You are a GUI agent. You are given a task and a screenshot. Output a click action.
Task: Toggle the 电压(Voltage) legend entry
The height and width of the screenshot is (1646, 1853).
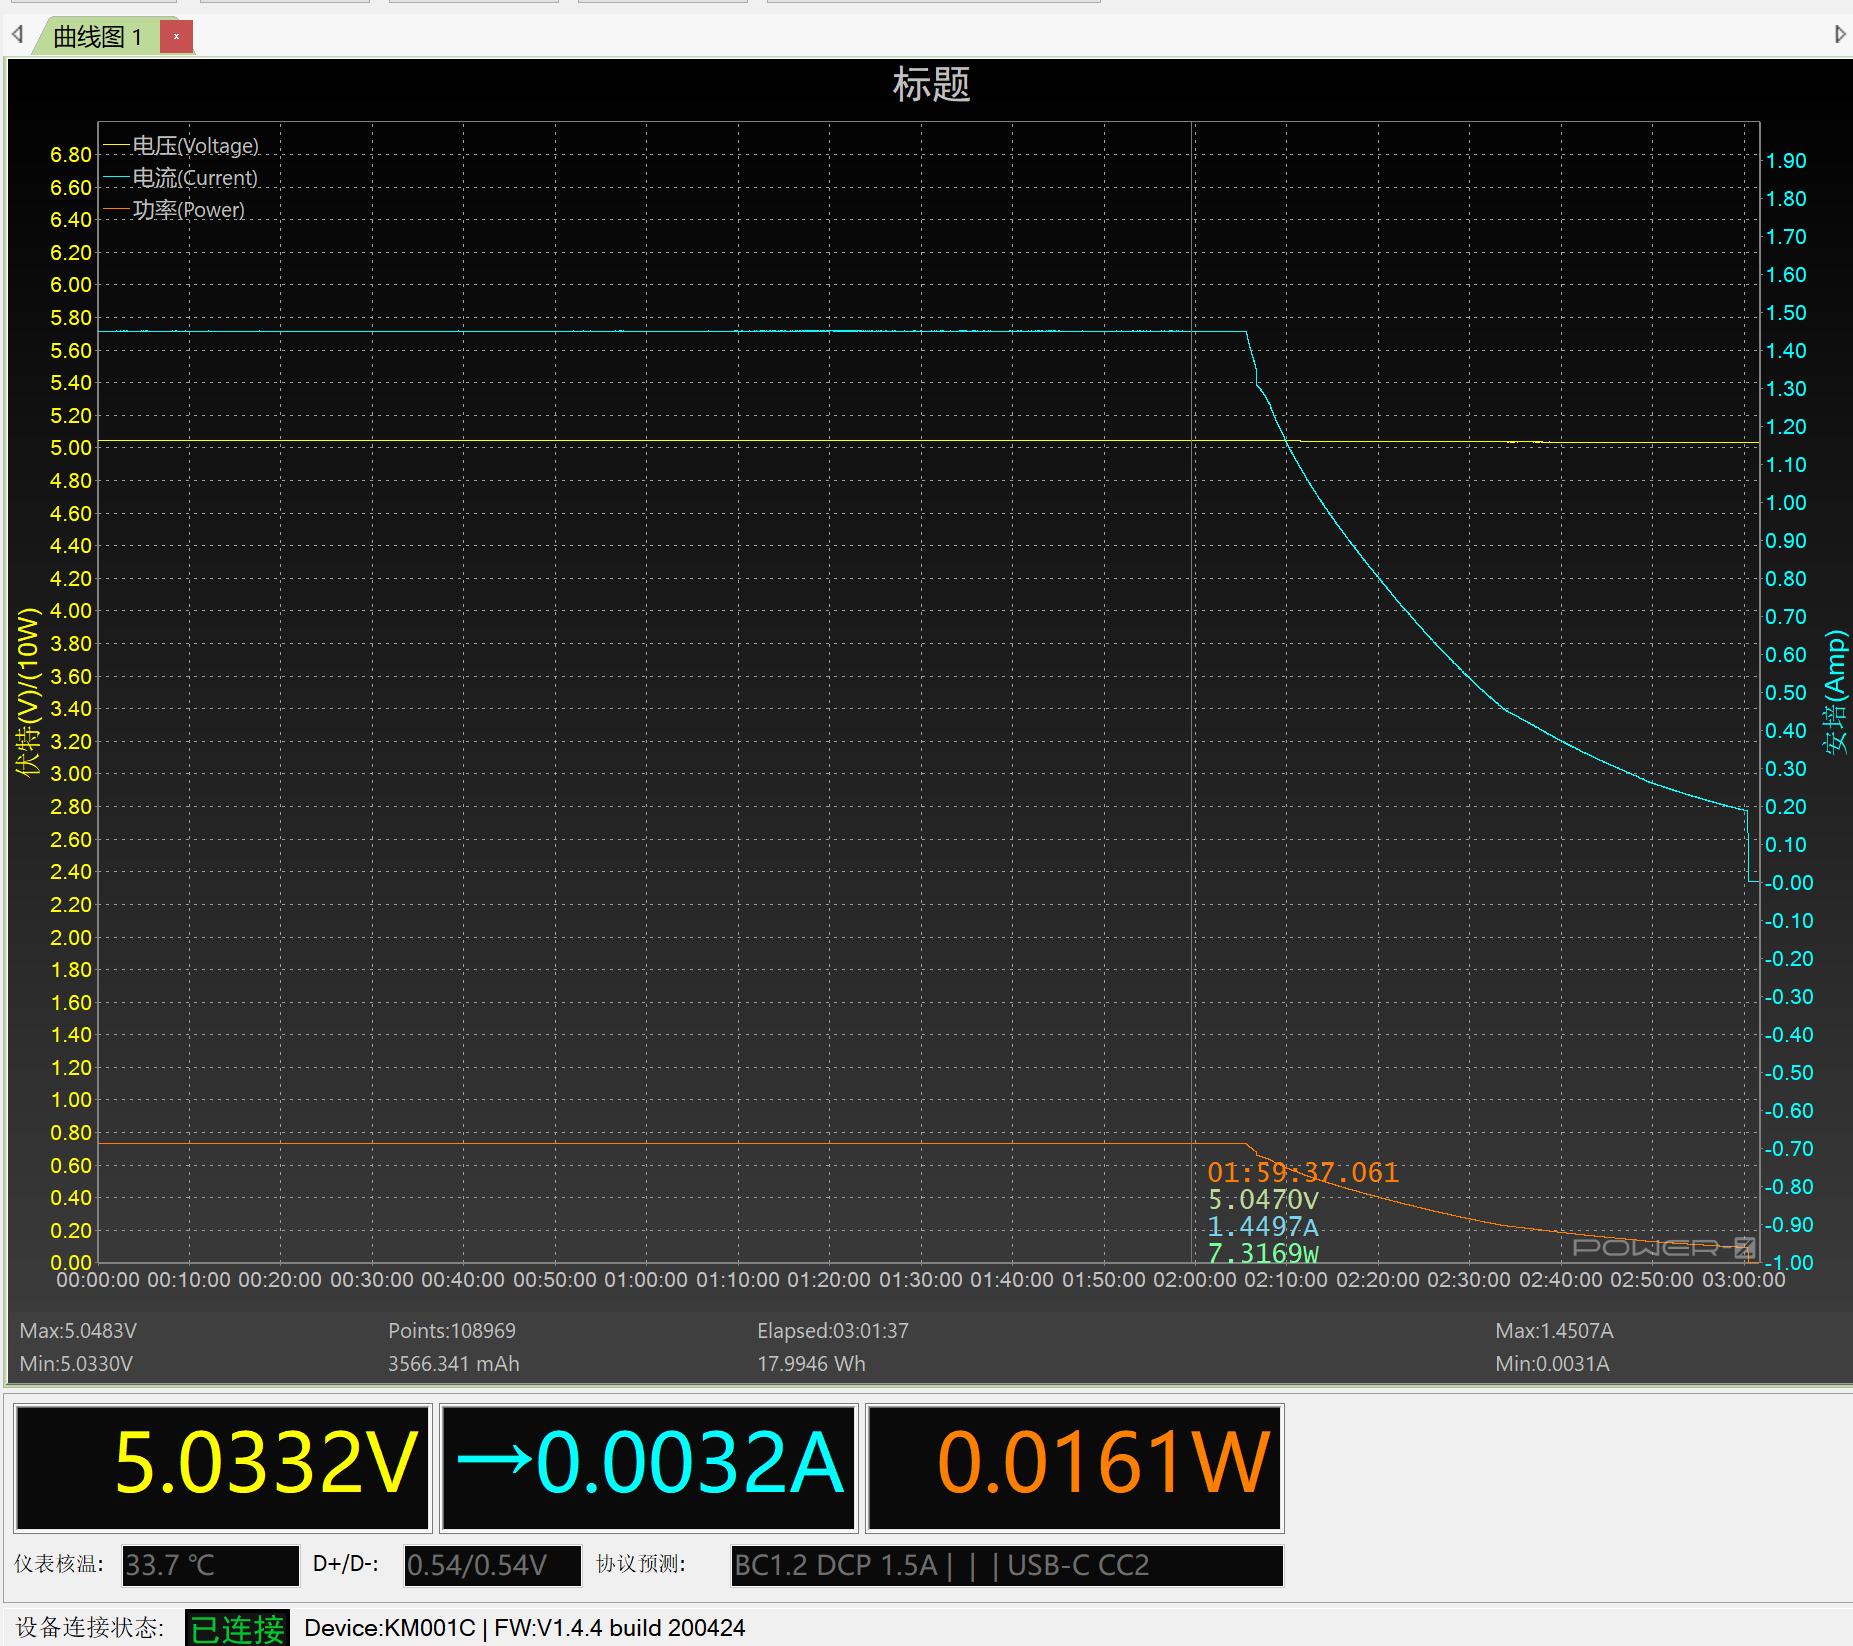[x=195, y=146]
